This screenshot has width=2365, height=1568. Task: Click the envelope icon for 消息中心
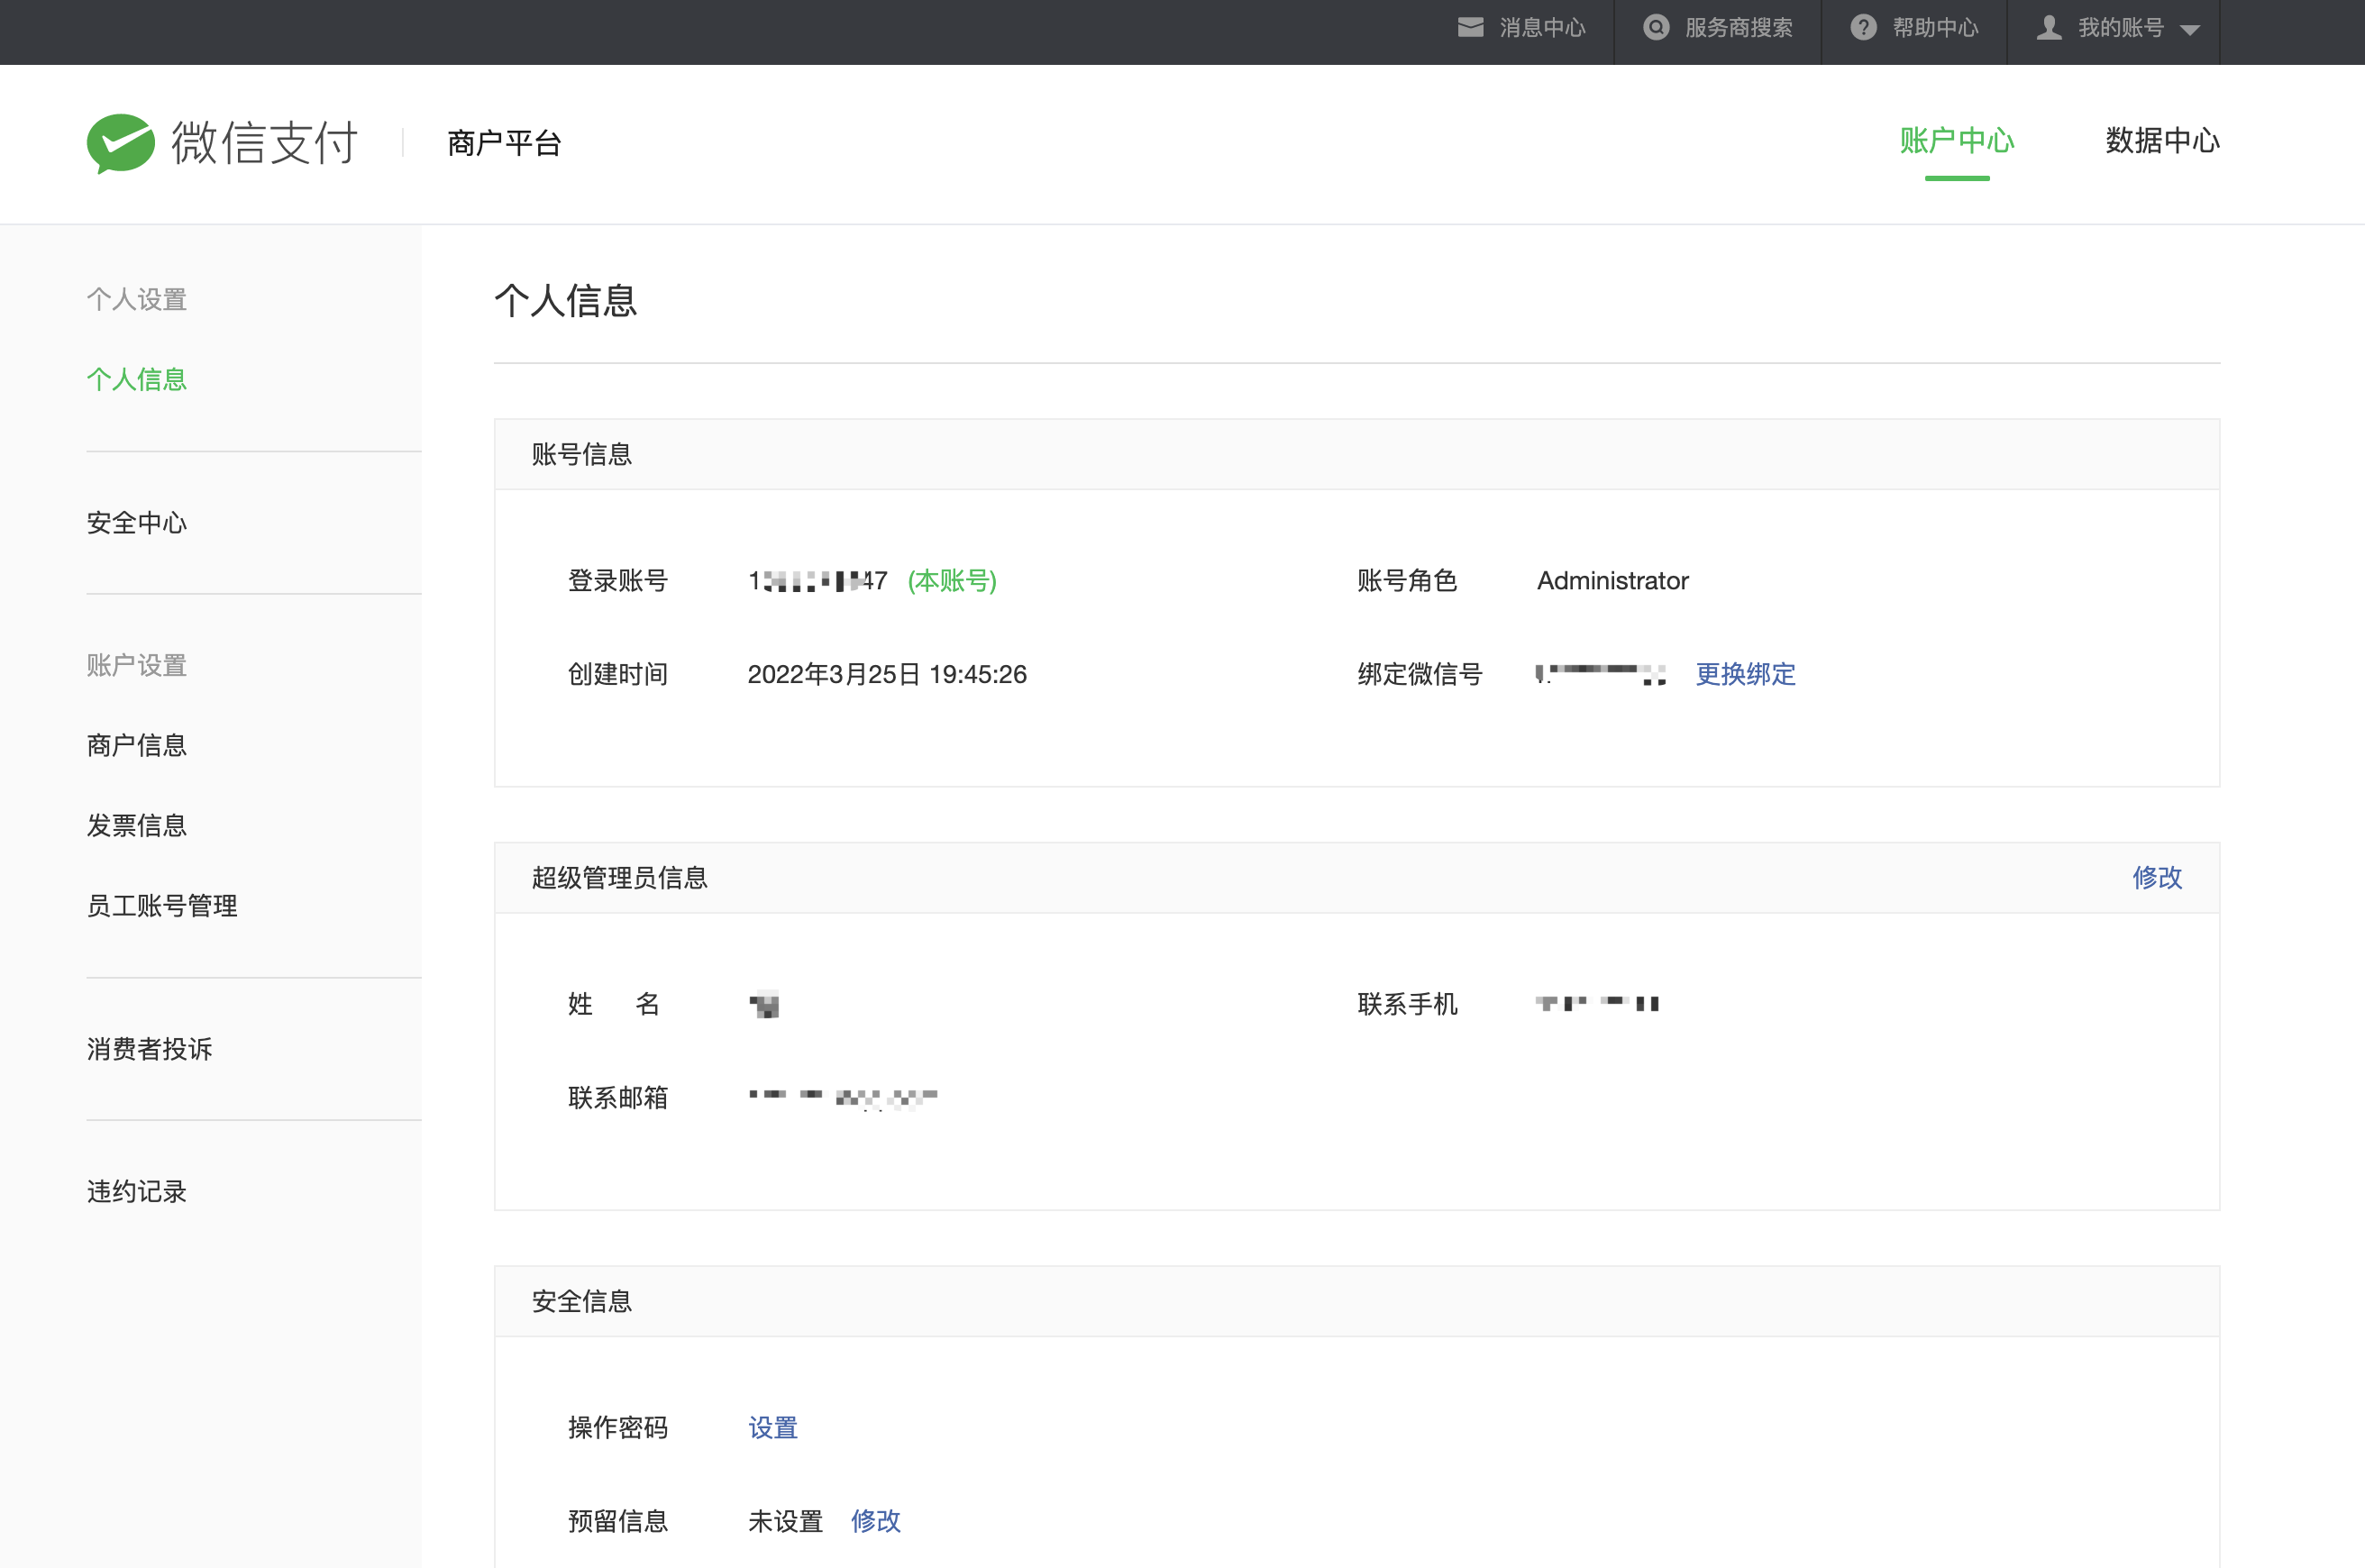(1470, 28)
